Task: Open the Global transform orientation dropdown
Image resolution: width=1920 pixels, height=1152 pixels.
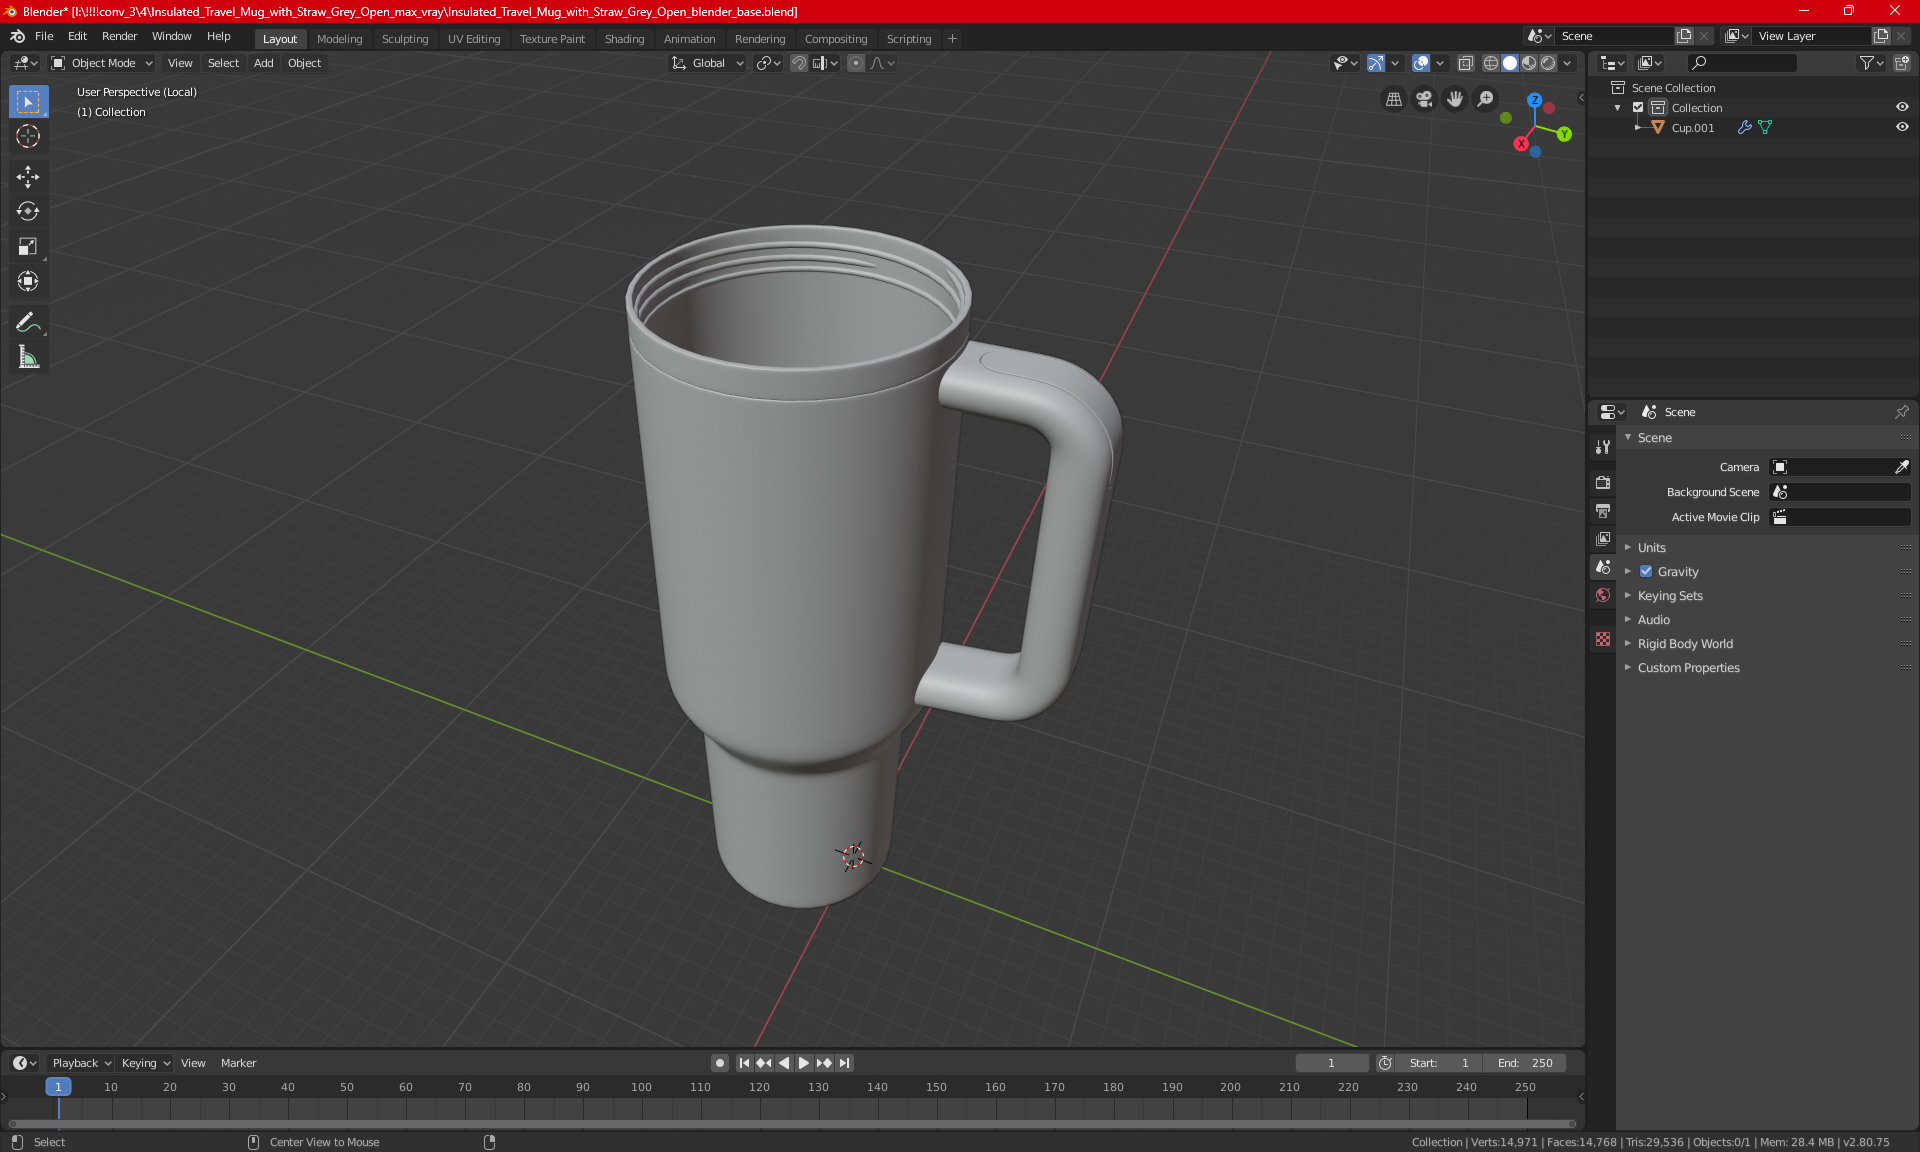Action: (708, 63)
